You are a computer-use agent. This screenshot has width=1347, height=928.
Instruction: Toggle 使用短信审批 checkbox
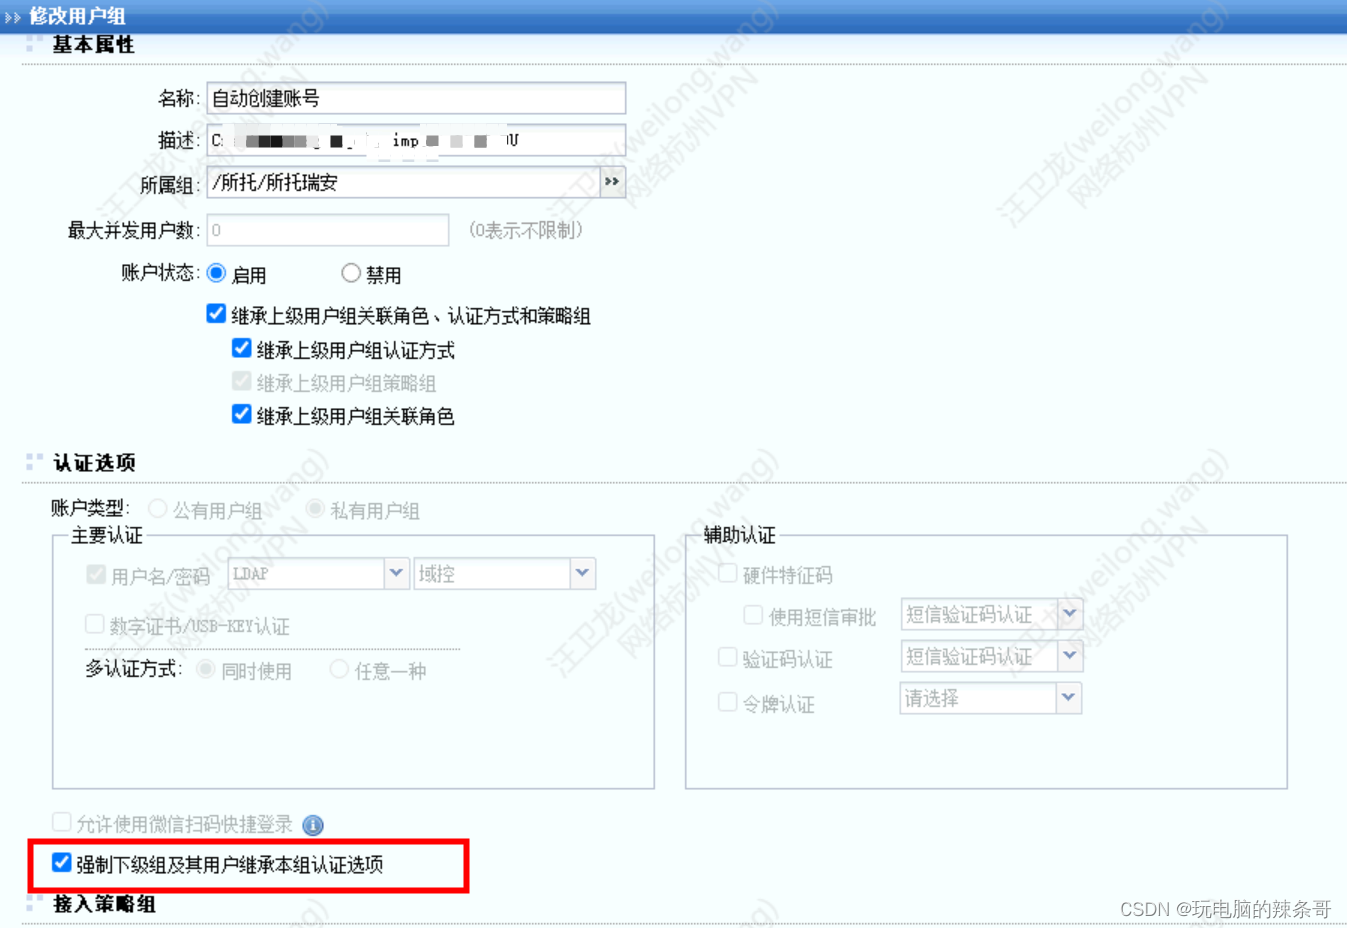754,615
